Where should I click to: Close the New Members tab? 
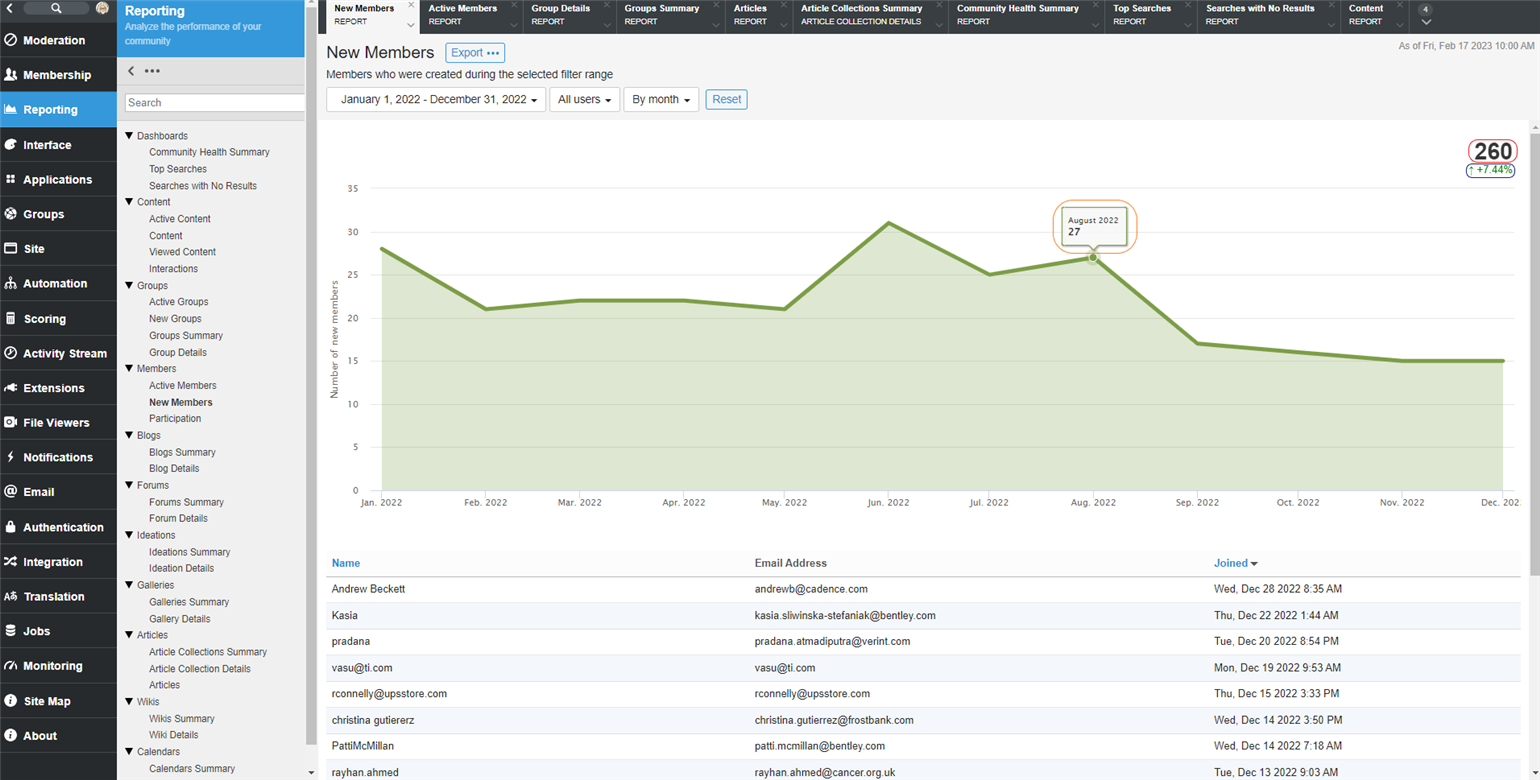pyautogui.click(x=411, y=5)
